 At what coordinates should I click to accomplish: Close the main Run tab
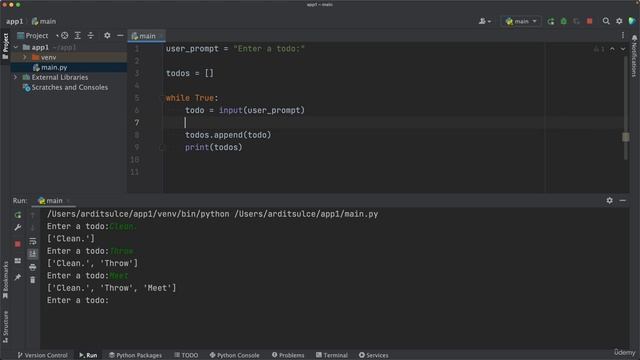[x=68, y=200]
